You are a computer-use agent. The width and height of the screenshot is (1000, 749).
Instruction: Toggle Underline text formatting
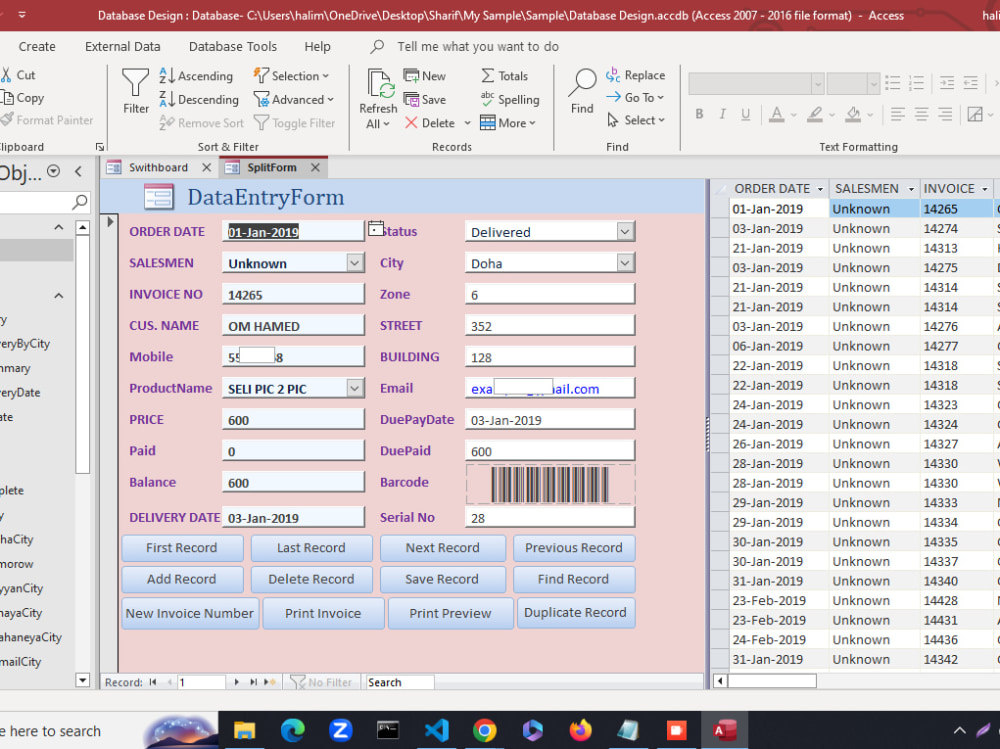click(746, 114)
